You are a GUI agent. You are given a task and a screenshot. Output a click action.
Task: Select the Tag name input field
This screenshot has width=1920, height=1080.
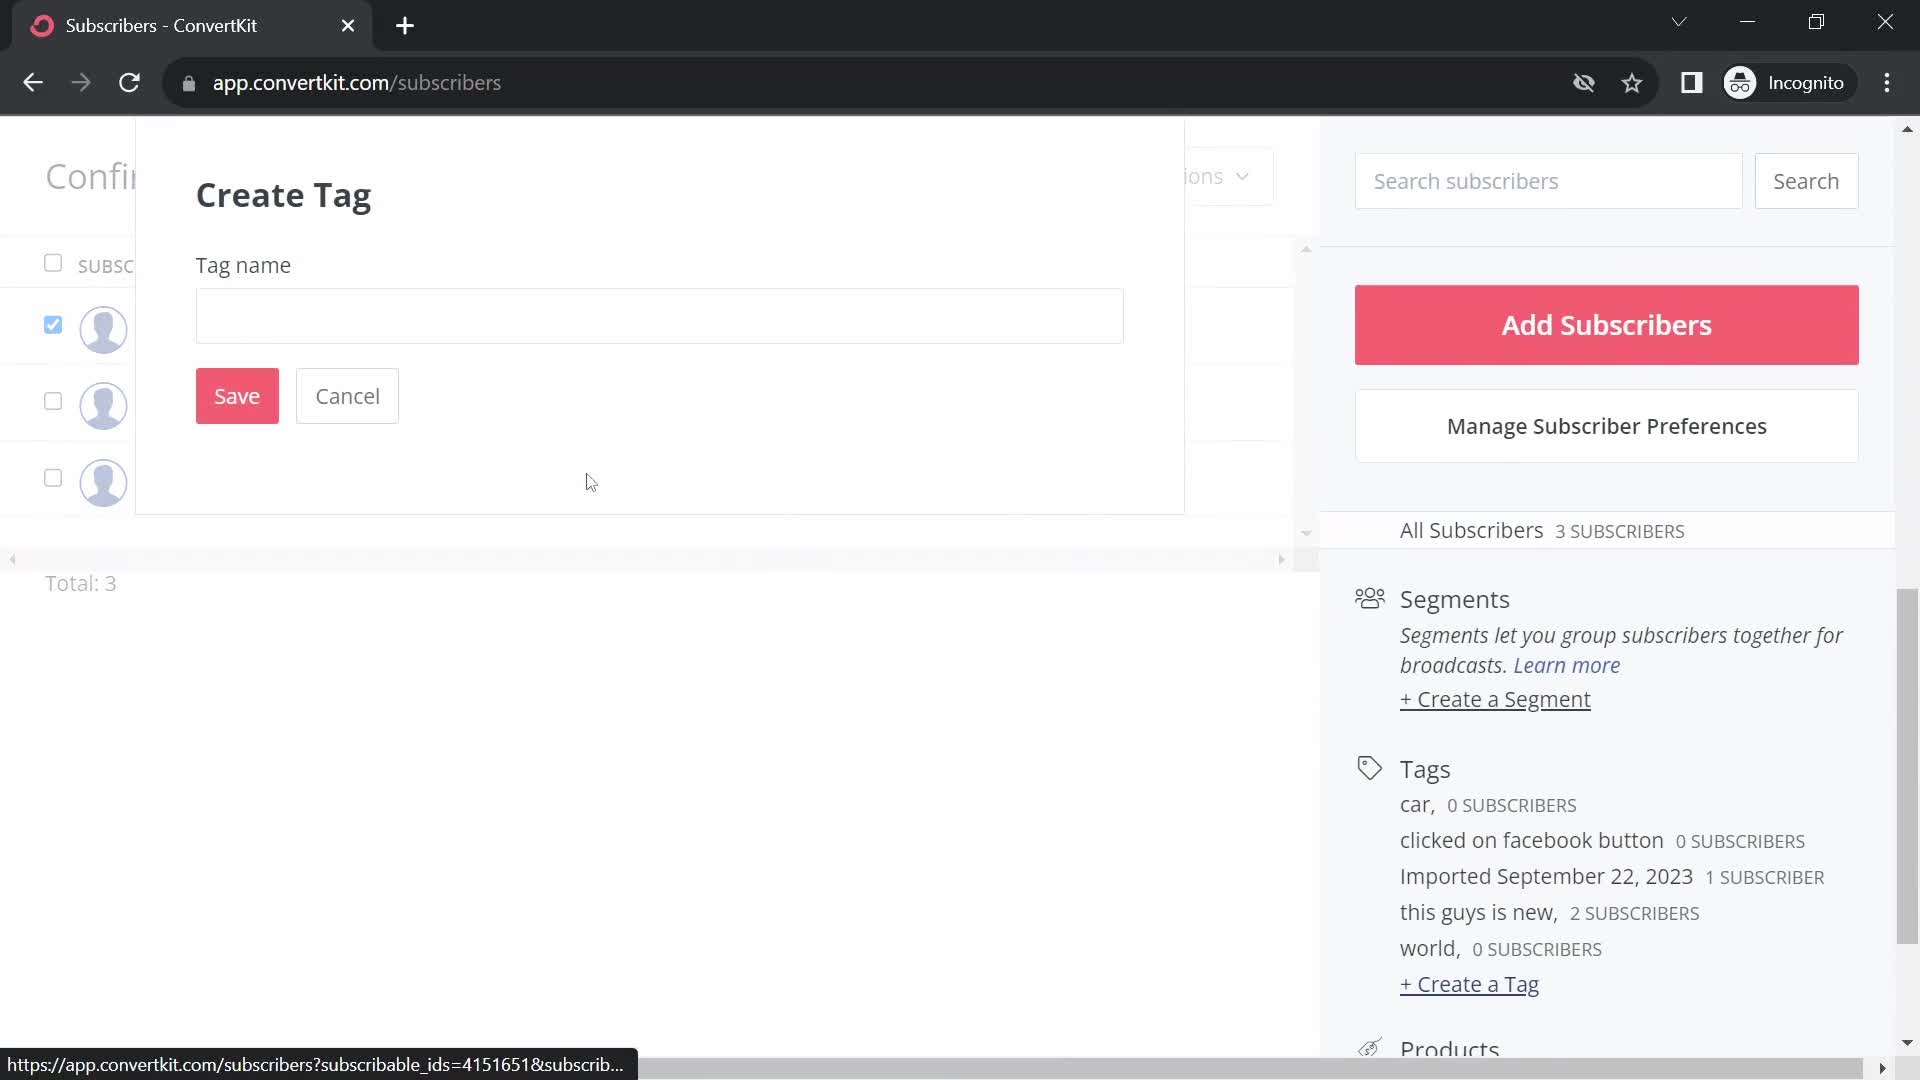[x=659, y=315]
